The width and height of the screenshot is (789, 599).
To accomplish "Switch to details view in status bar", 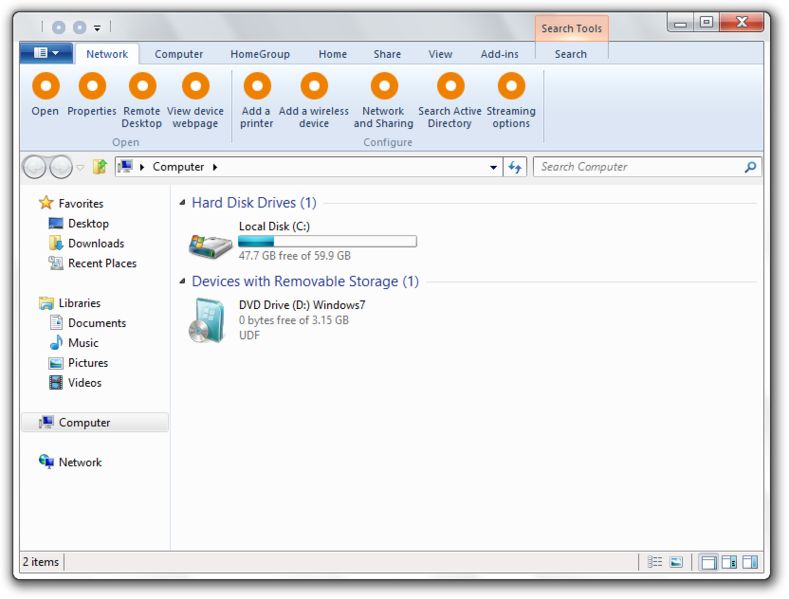I will (655, 562).
